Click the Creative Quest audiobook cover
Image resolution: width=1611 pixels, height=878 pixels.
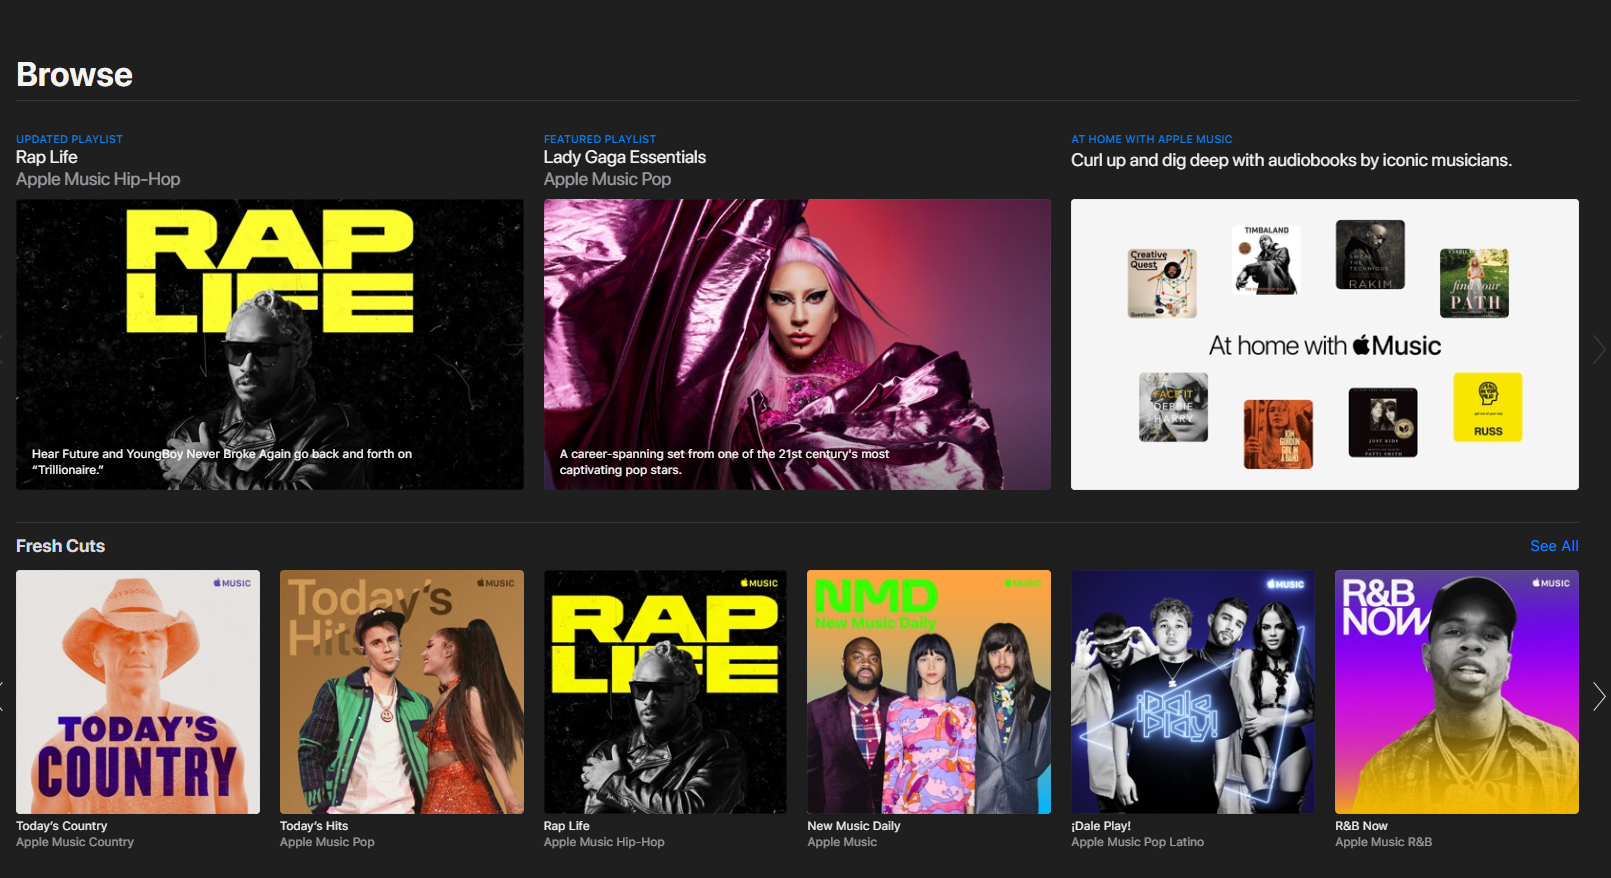(1162, 284)
